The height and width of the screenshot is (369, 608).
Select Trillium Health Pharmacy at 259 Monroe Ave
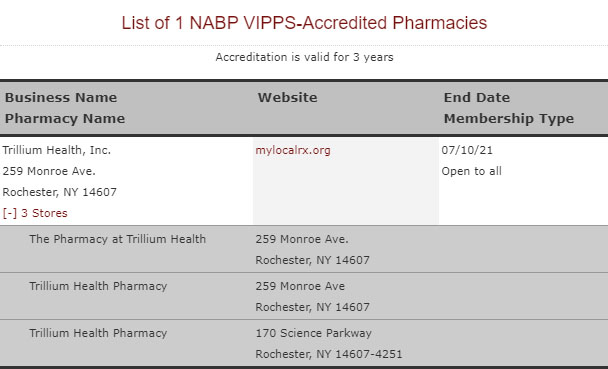pyautogui.click(x=304, y=296)
